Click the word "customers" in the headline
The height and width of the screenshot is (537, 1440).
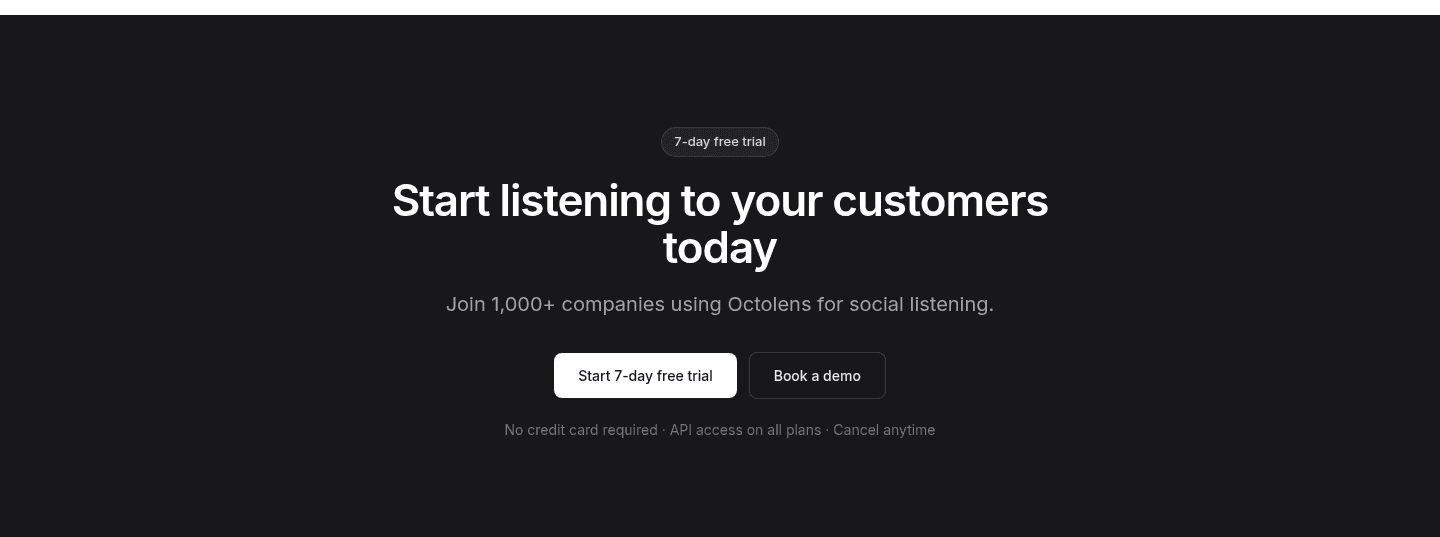pyautogui.click(x=940, y=201)
